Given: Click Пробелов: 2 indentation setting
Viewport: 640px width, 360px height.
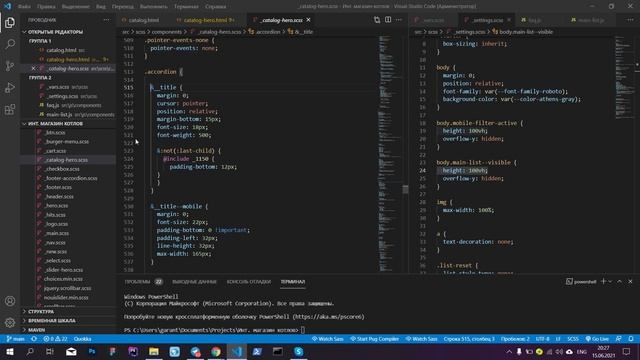Looking at the screenshot, I should tap(515, 339).
